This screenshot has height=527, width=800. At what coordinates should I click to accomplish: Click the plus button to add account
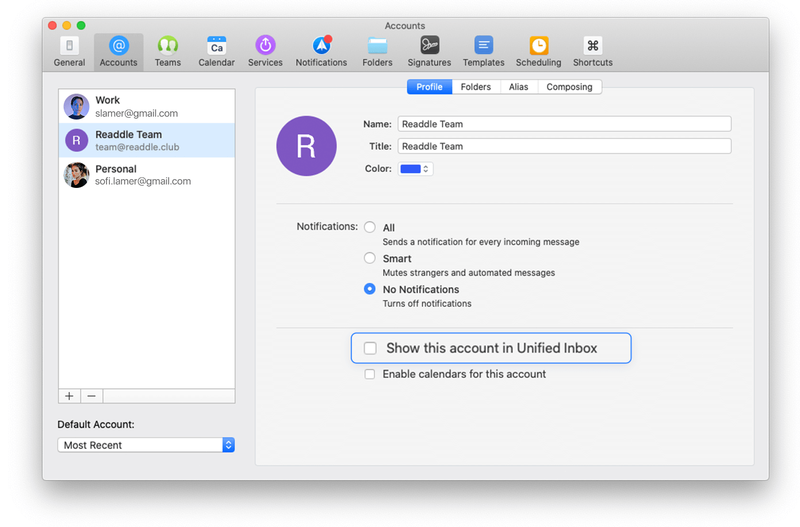tap(69, 396)
